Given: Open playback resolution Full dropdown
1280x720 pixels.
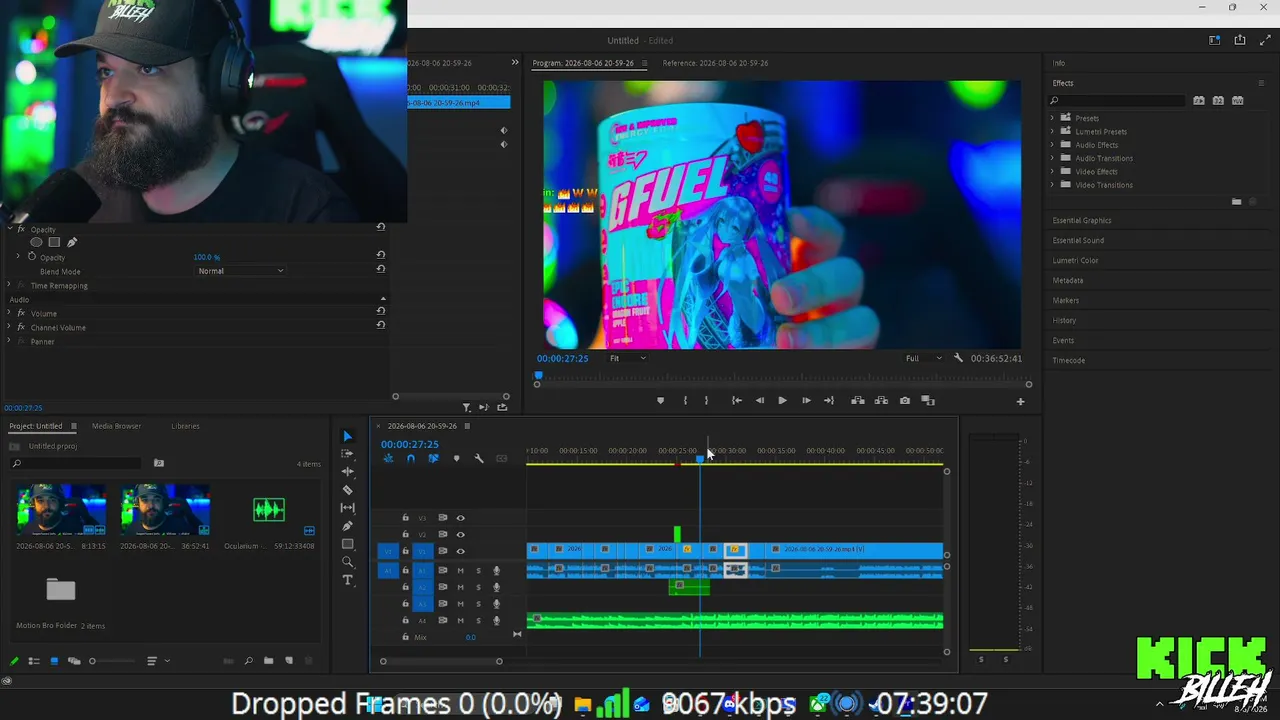Looking at the screenshot, I should [x=923, y=358].
